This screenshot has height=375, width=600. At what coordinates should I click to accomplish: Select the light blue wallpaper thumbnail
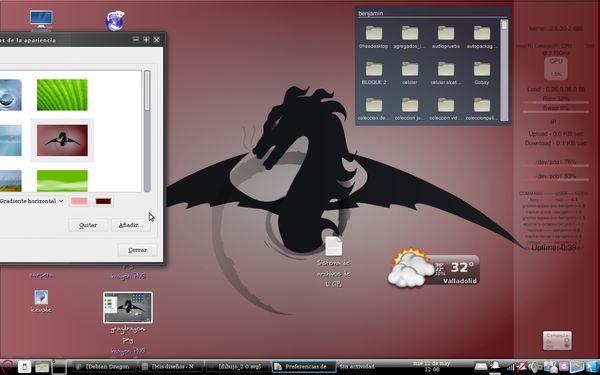10,140
